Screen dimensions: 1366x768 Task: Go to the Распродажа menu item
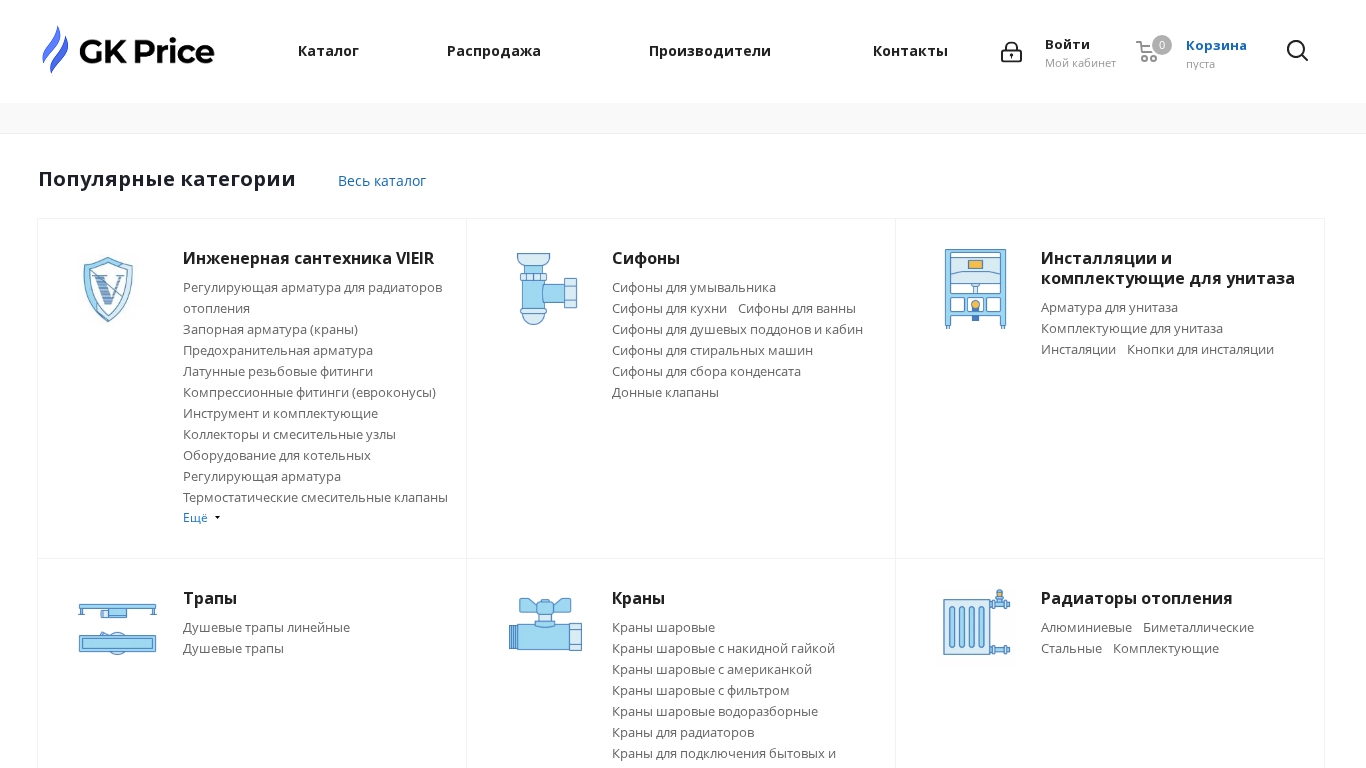coord(494,51)
